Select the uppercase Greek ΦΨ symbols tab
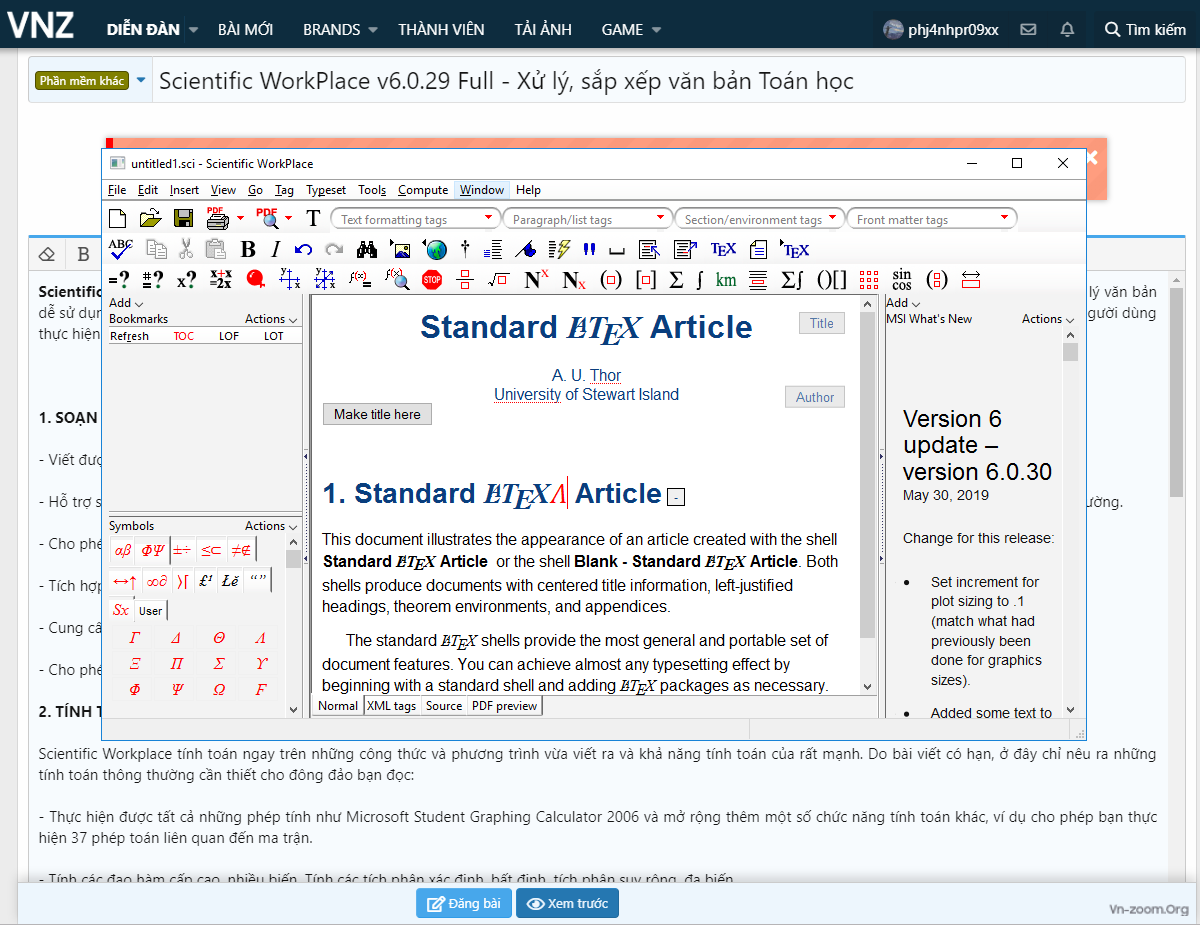The height and width of the screenshot is (926, 1200). click(153, 549)
